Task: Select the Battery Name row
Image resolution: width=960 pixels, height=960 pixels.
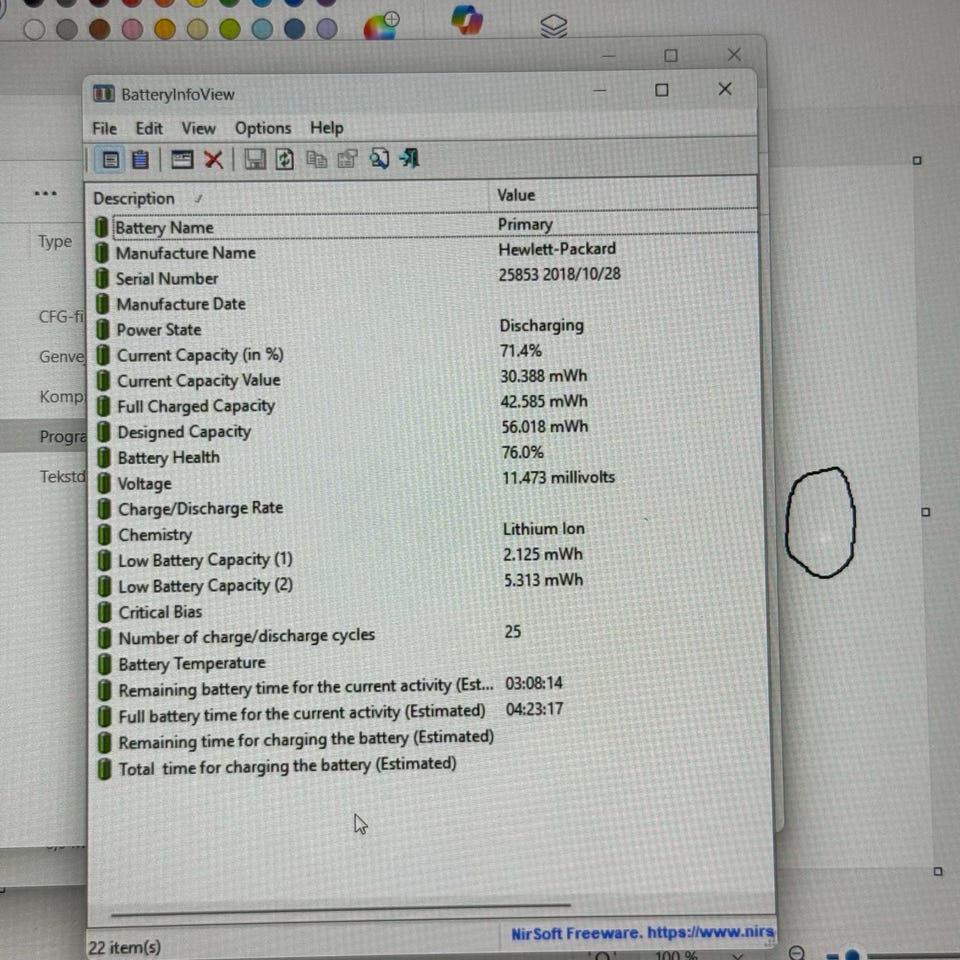Action: coord(426,226)
